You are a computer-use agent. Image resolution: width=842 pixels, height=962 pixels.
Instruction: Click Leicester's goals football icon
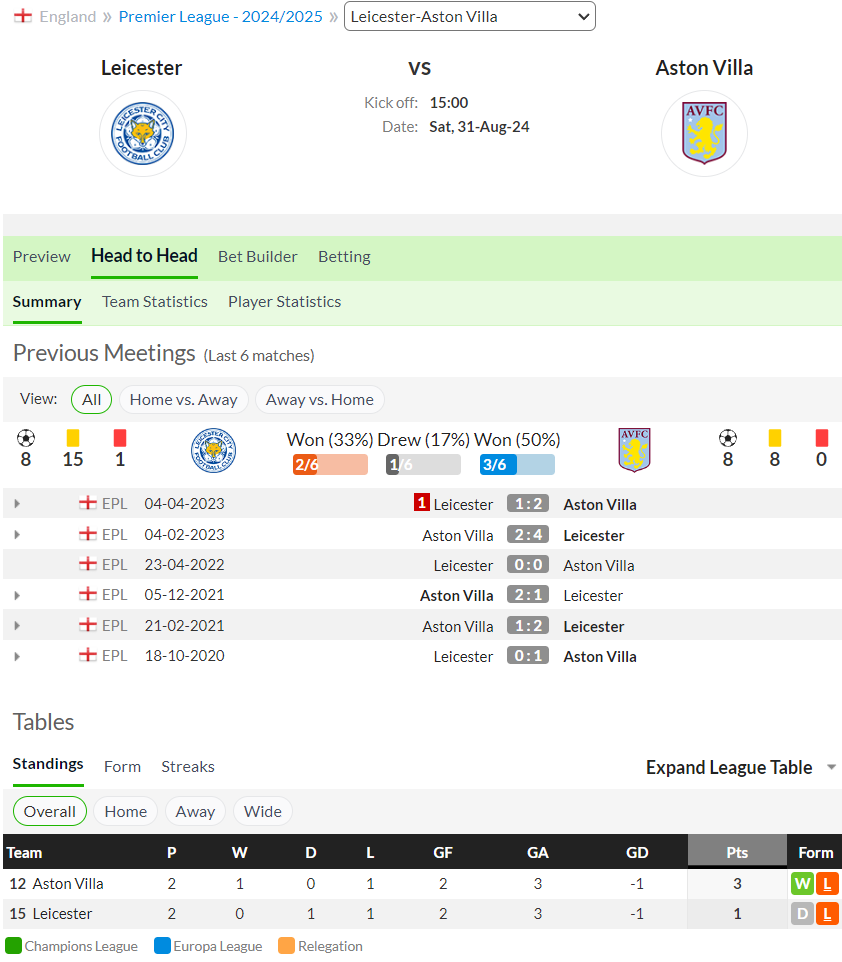26,438
